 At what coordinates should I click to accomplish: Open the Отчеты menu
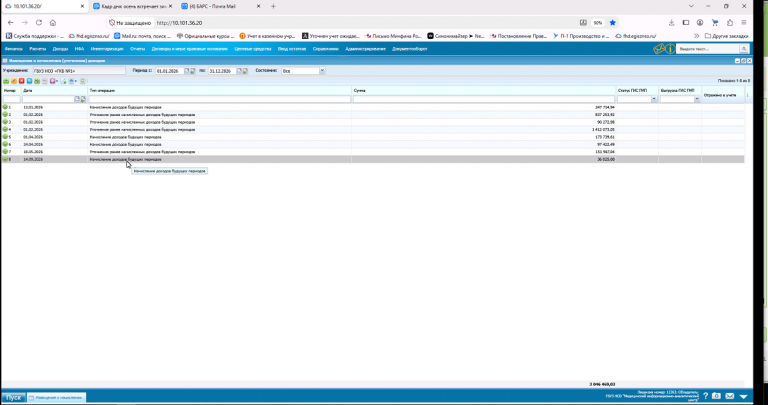[x=137, y=49]
